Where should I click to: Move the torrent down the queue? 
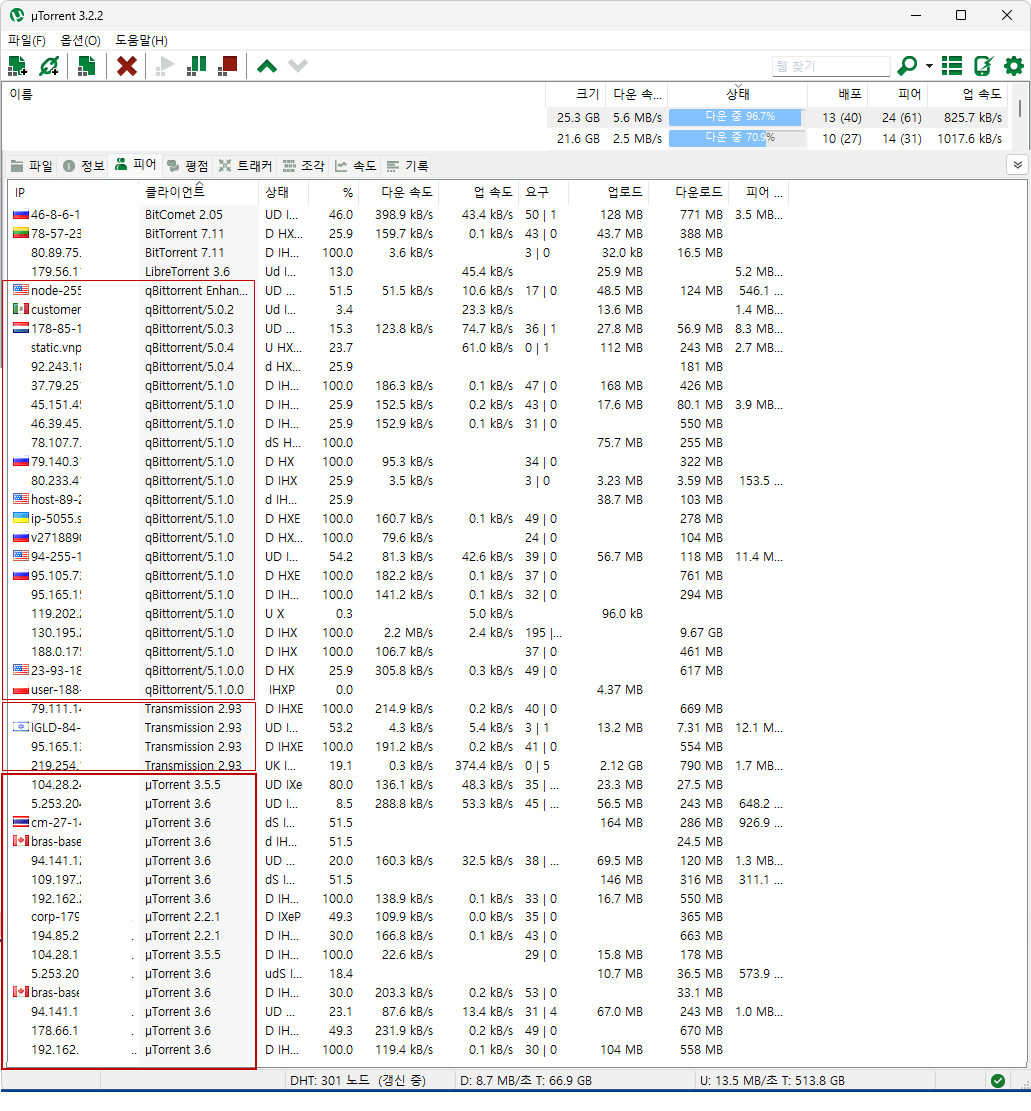298,67
